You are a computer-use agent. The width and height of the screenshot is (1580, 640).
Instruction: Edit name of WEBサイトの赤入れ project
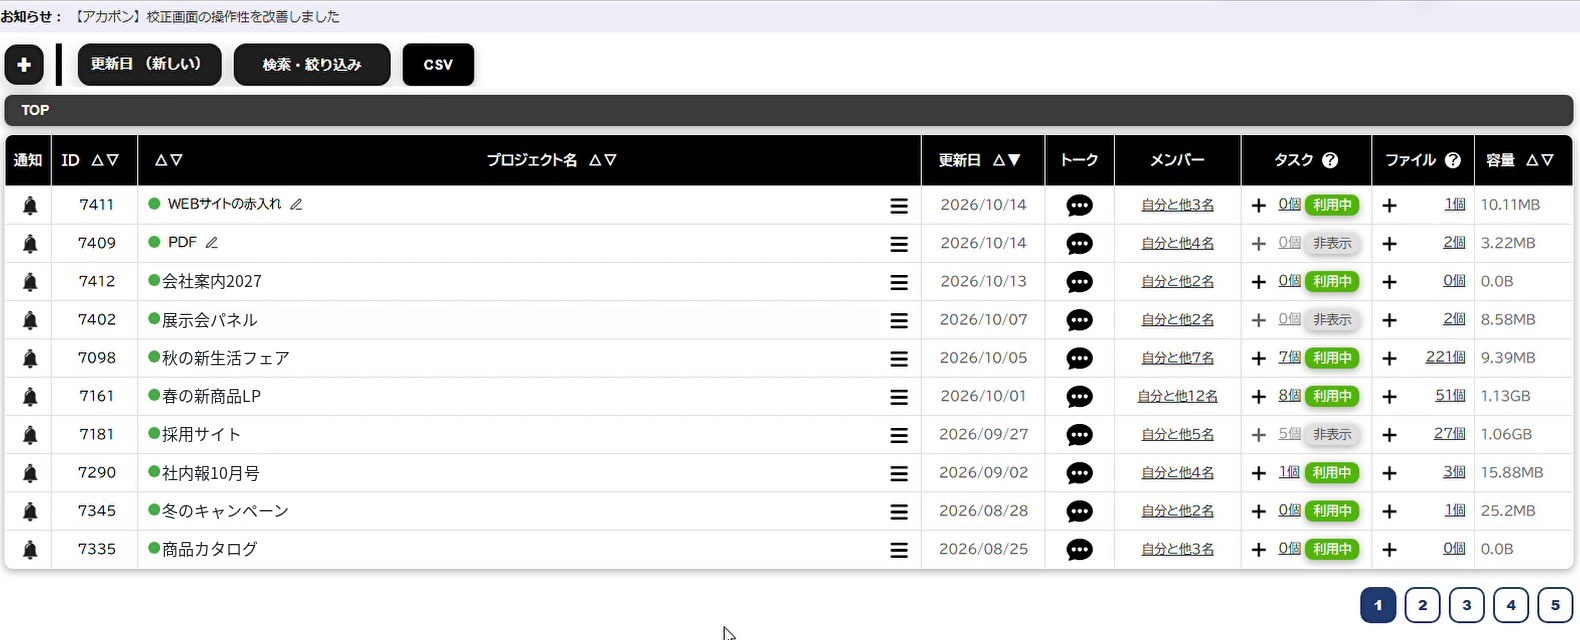[296, 204]
